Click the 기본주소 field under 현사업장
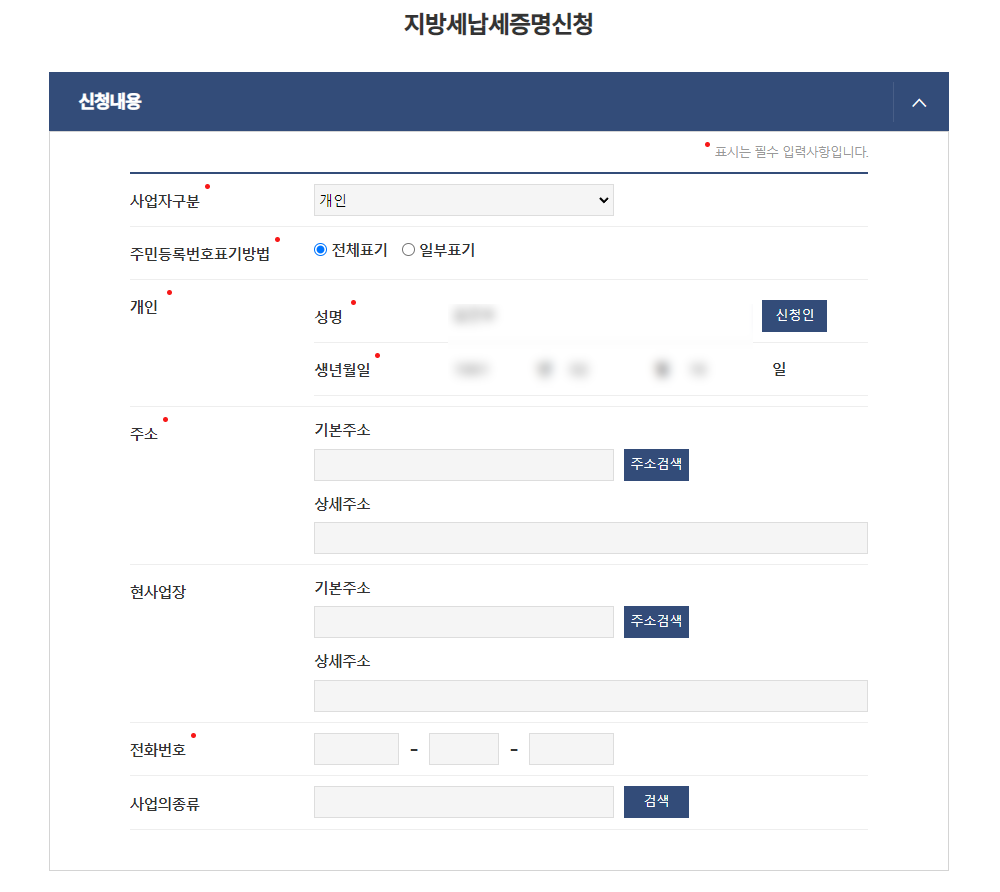Image resolution: width=1000 pixels, height=892 pixels. [463, 621]
